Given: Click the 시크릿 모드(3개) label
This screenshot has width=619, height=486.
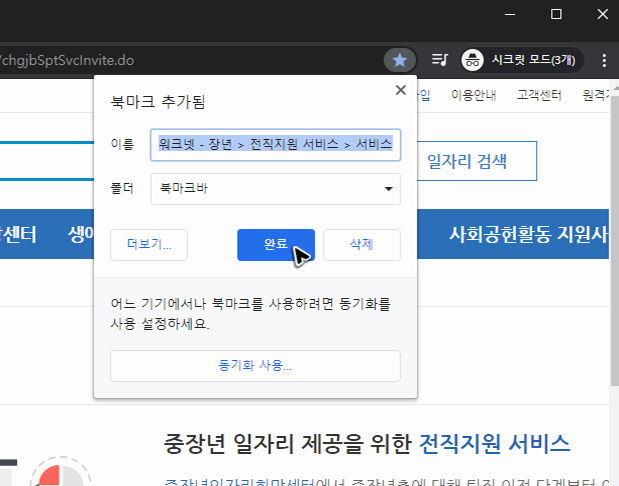Looking at the screenshot, I should click(533, 60).
